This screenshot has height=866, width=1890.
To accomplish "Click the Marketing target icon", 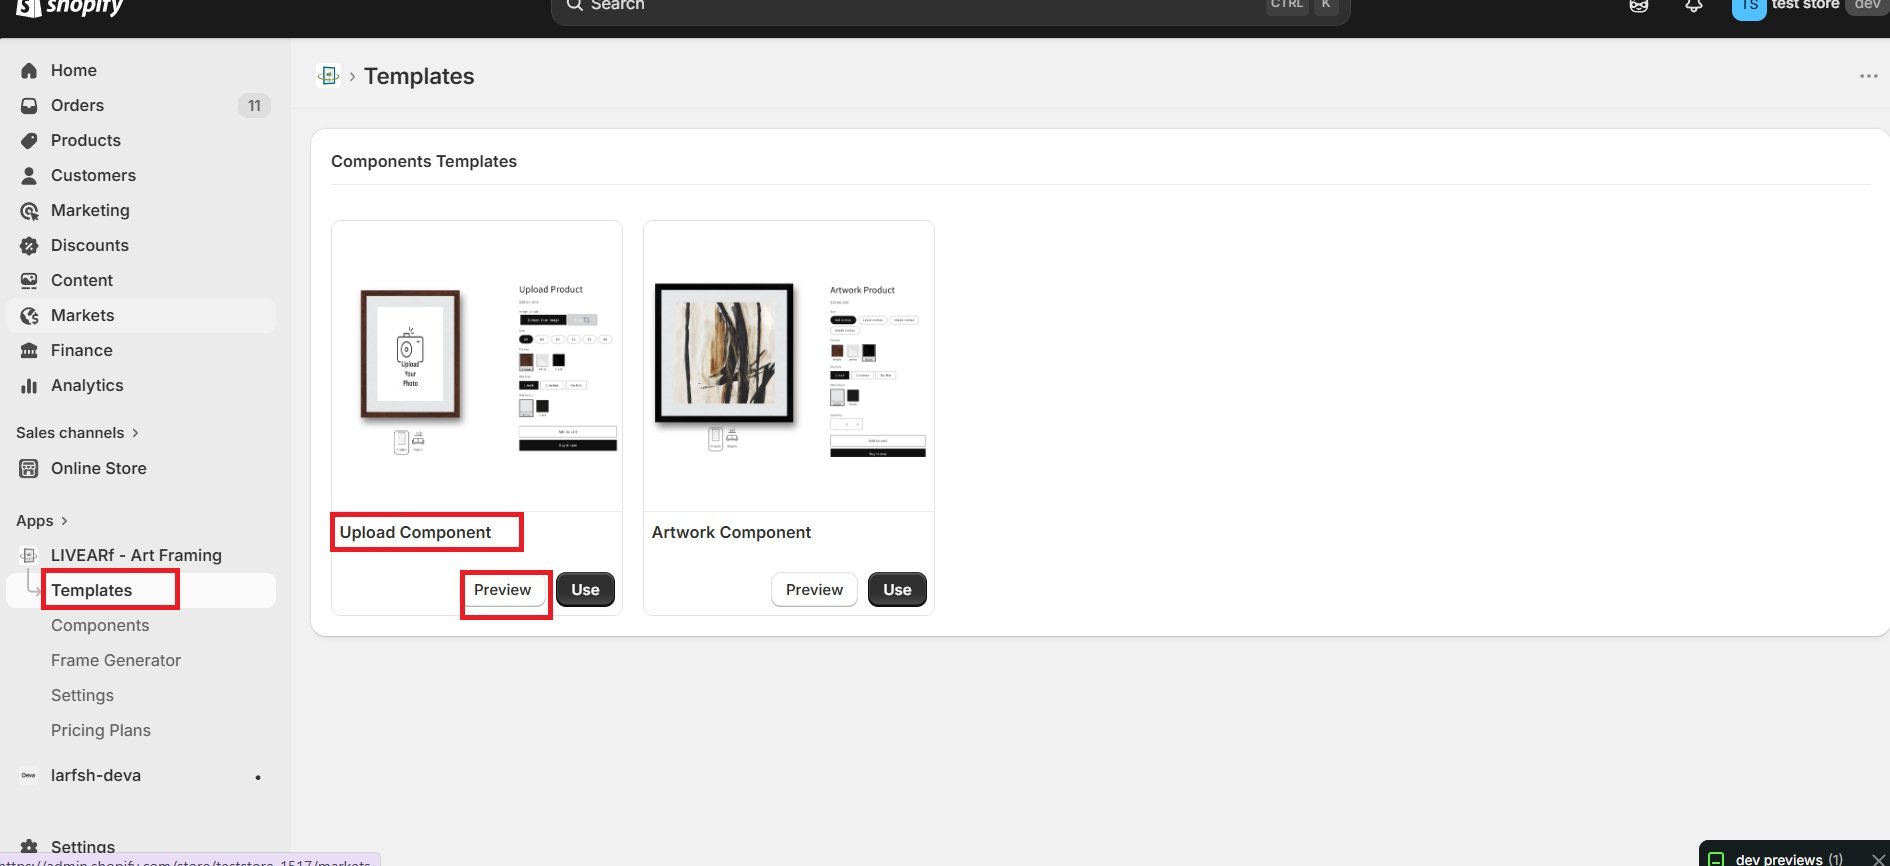I will (x=29, y=210).
